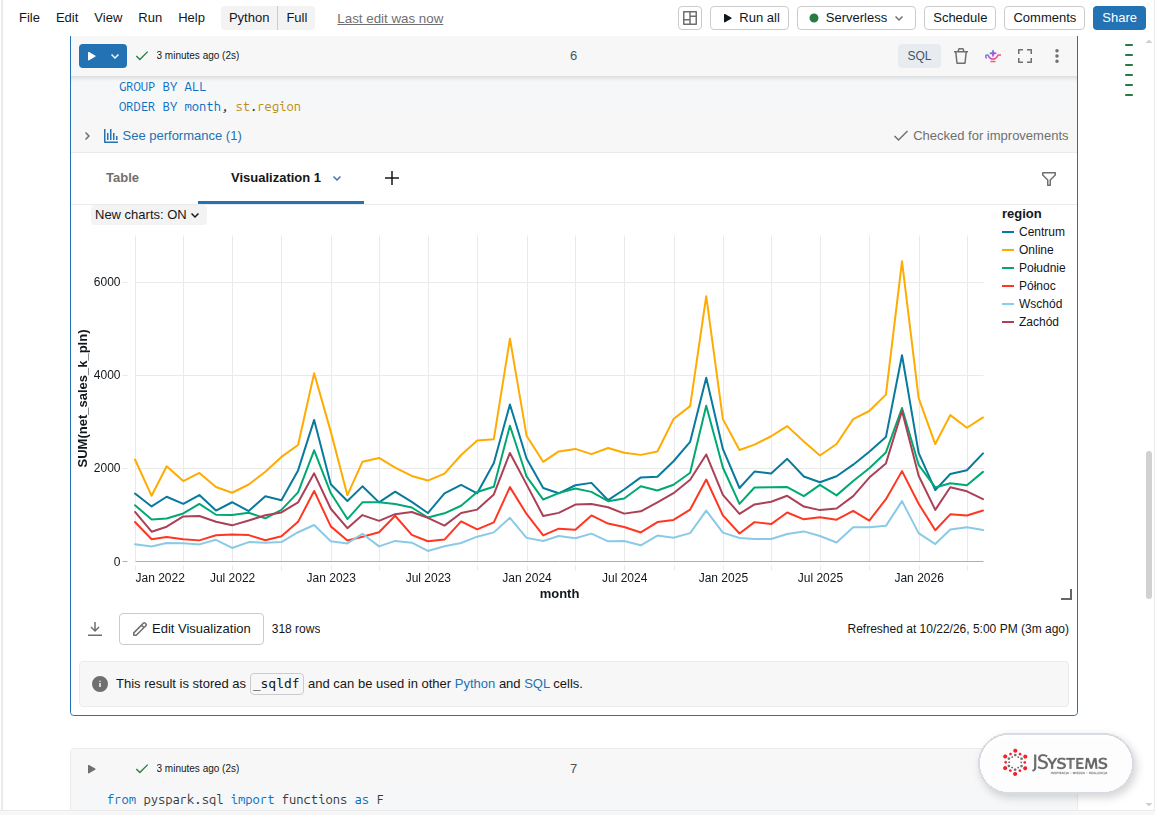The width and height of the screenshot is (1155, 815).
Task: Expand cell 6 to full screen
Action: click(x=1025, y=56)
